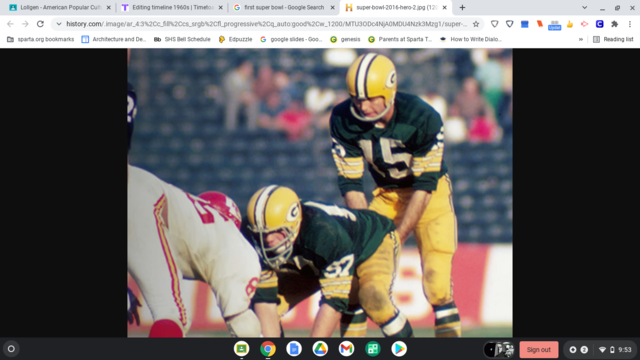Open the first shield extension icon

[x=495, y=24]
